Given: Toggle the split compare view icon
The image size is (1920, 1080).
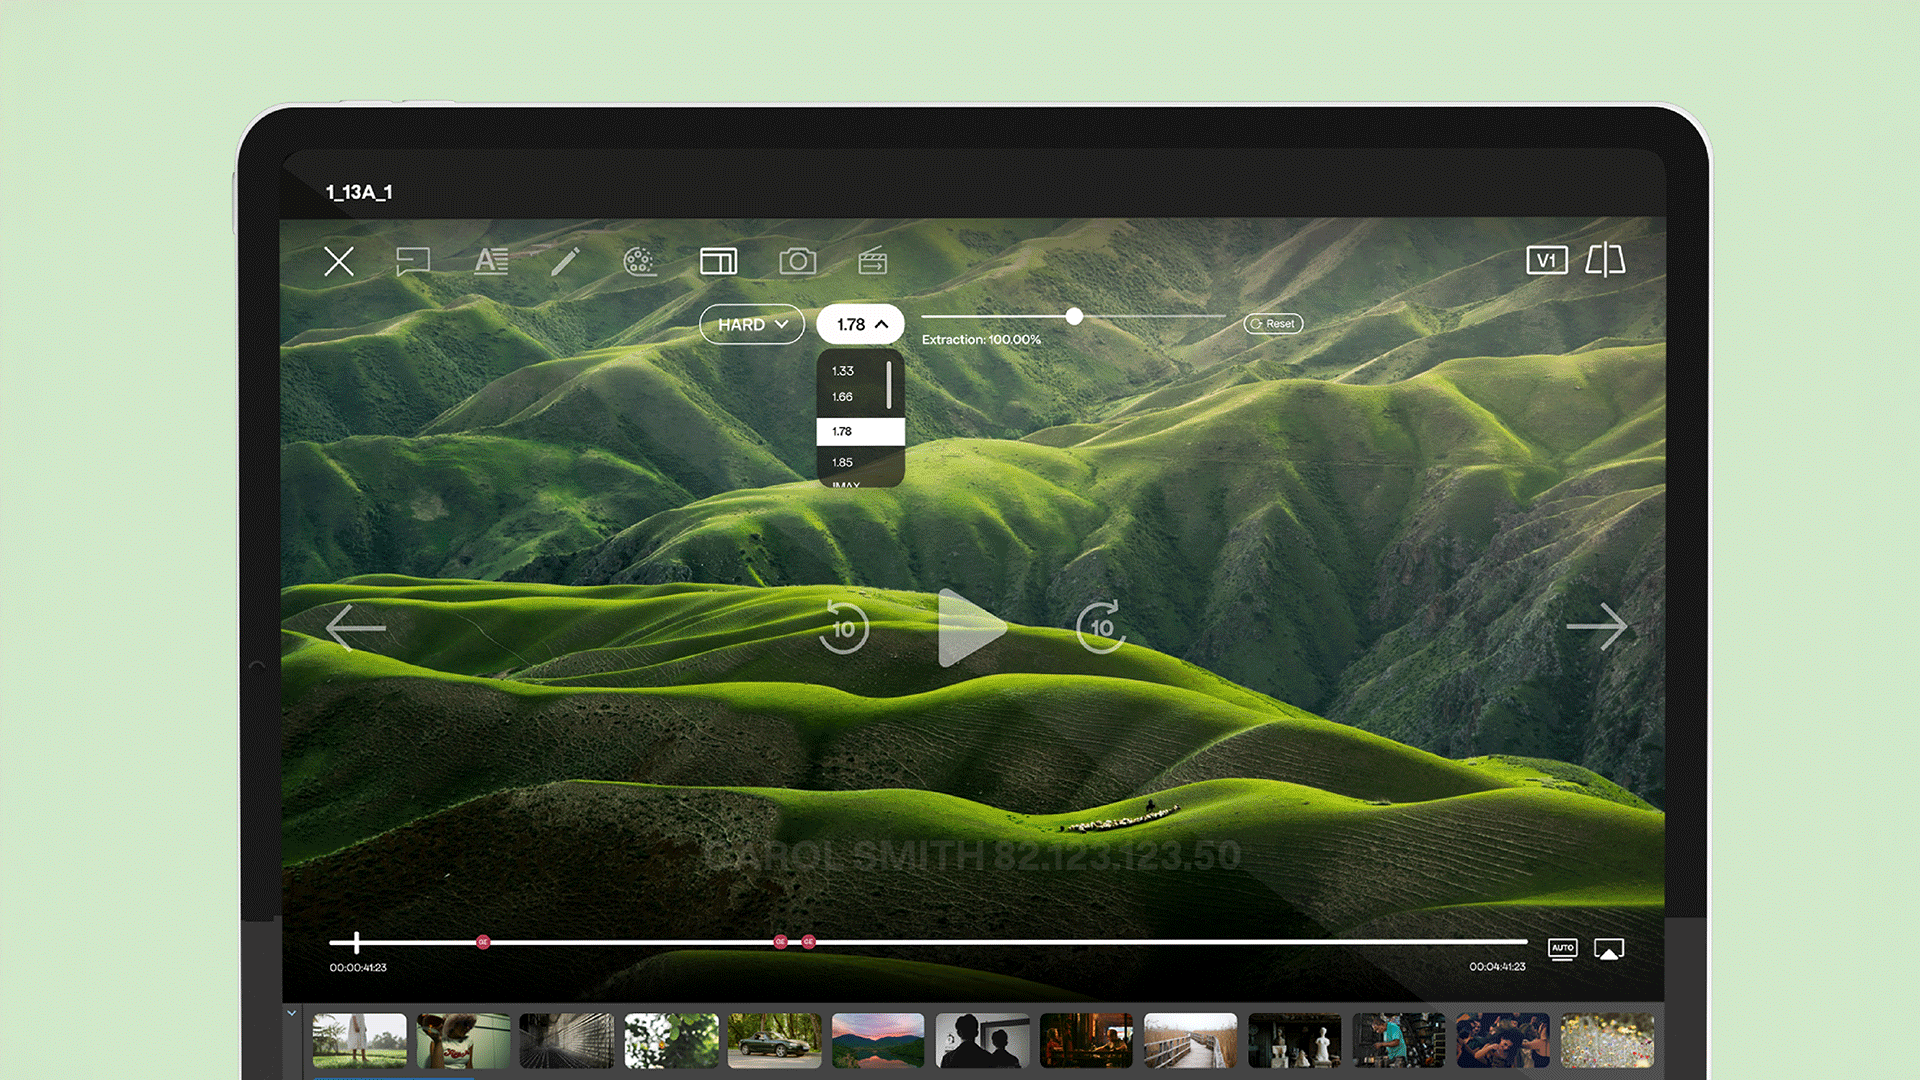Looking at the screenshot, I should coord(1605,261).
